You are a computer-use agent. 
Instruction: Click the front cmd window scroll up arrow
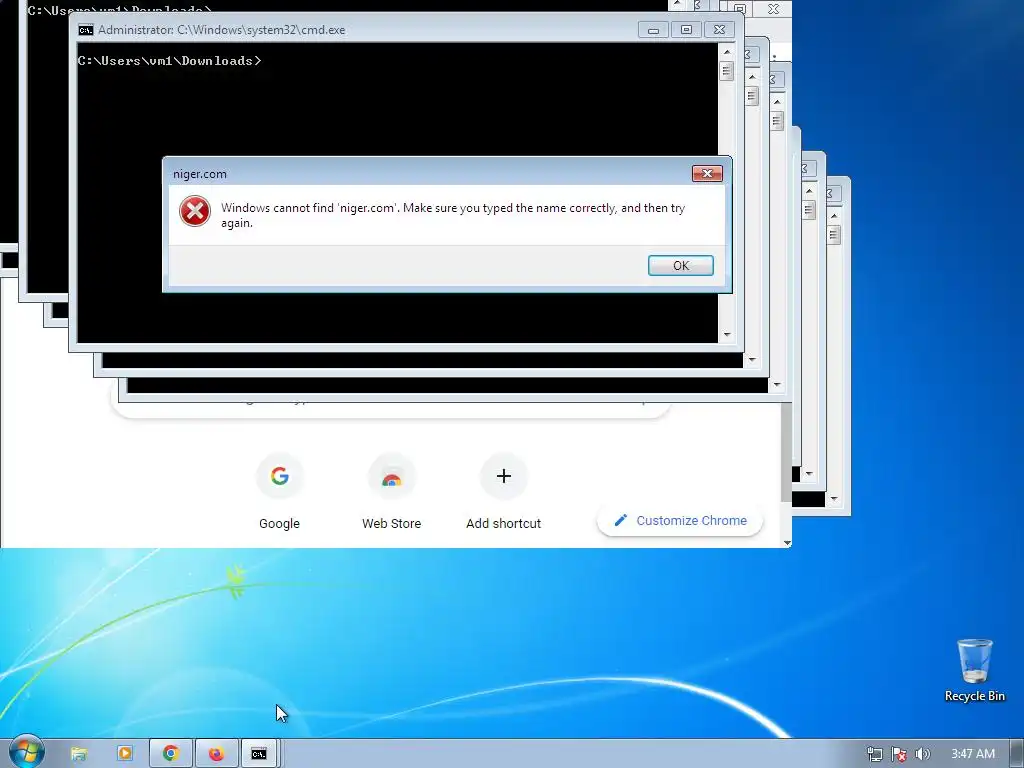727,52
